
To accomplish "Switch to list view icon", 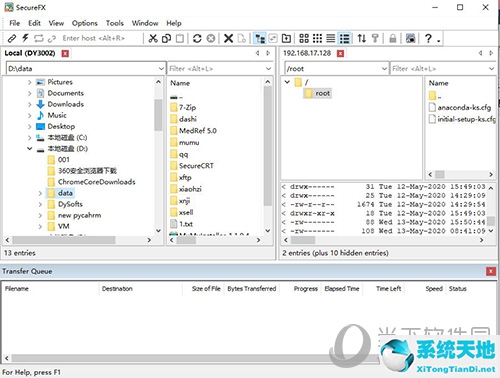I will coord(331,38).
